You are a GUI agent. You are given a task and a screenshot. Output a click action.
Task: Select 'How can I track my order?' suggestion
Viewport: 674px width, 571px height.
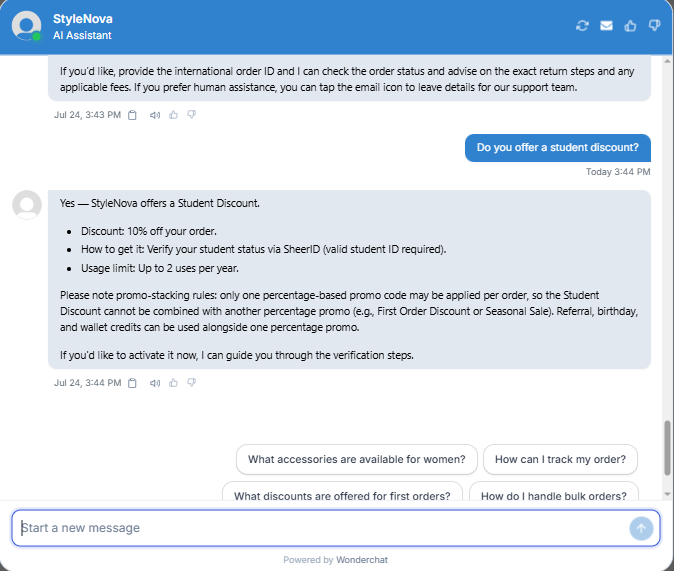pyautogui.click(x=560, y=459)
